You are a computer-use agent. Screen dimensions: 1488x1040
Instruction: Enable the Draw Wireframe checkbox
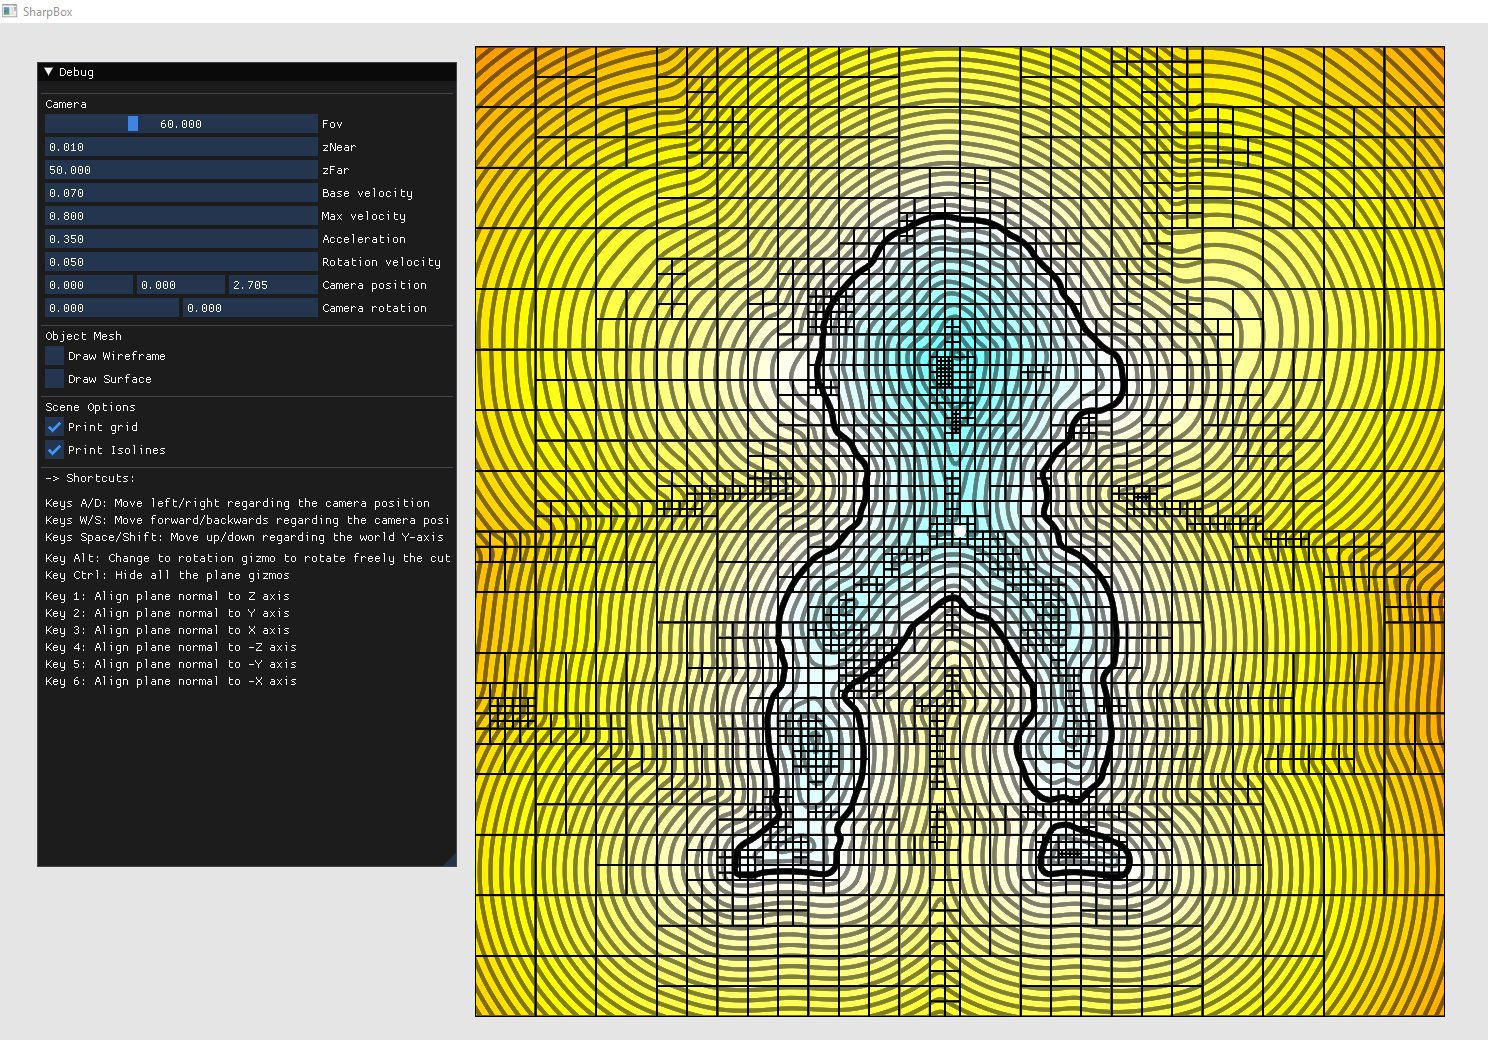pyautogui.click(x=55, y=356)
